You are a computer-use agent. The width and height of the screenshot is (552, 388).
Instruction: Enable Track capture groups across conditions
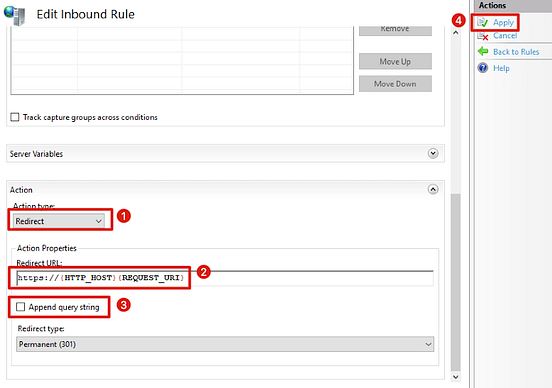15,117
